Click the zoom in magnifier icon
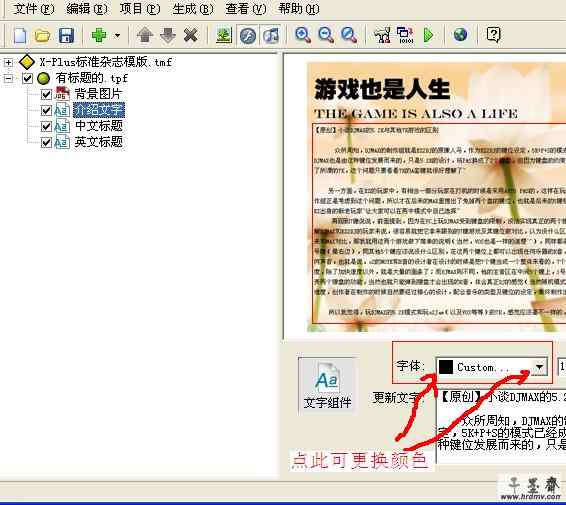Image resolution: width=566 pixels, height=505 pixels. (302, 35)
